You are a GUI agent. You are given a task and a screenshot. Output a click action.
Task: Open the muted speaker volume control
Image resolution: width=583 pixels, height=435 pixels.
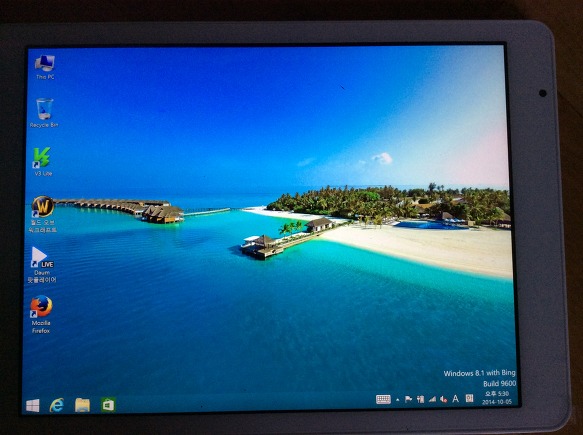pyautogui.click(x=444, y=399)
